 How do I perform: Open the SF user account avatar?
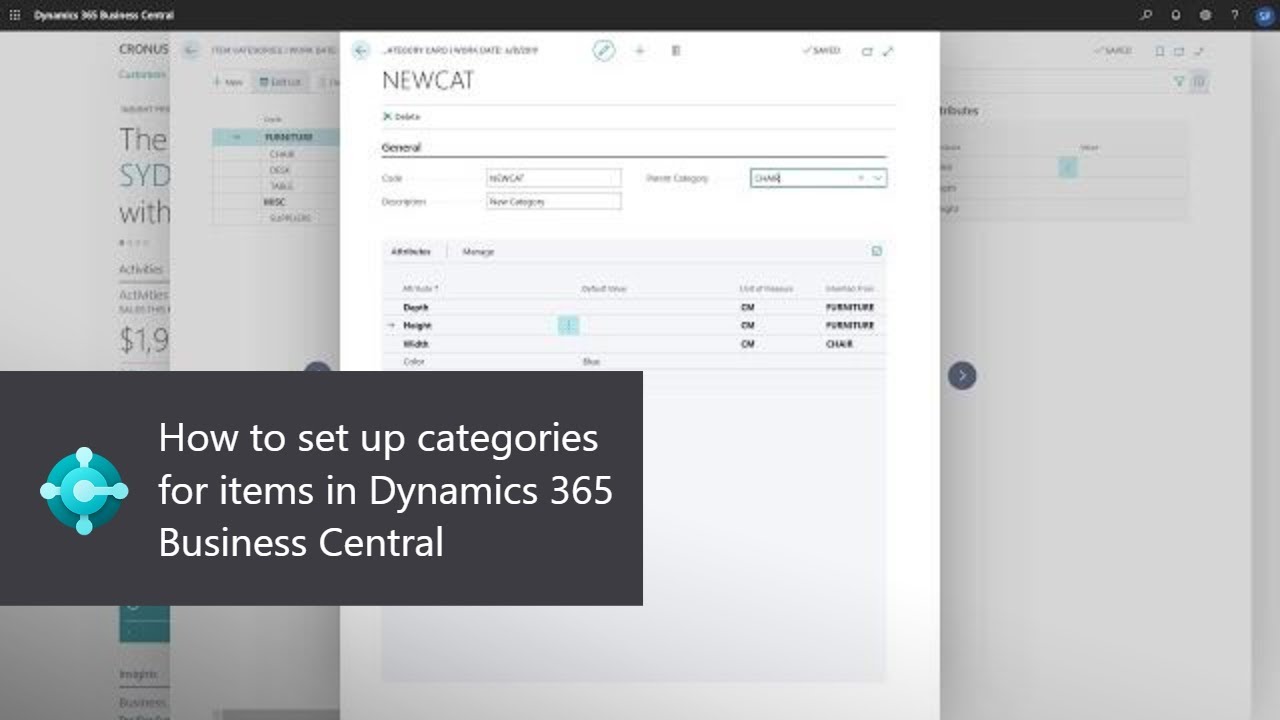coord(1263,15)
